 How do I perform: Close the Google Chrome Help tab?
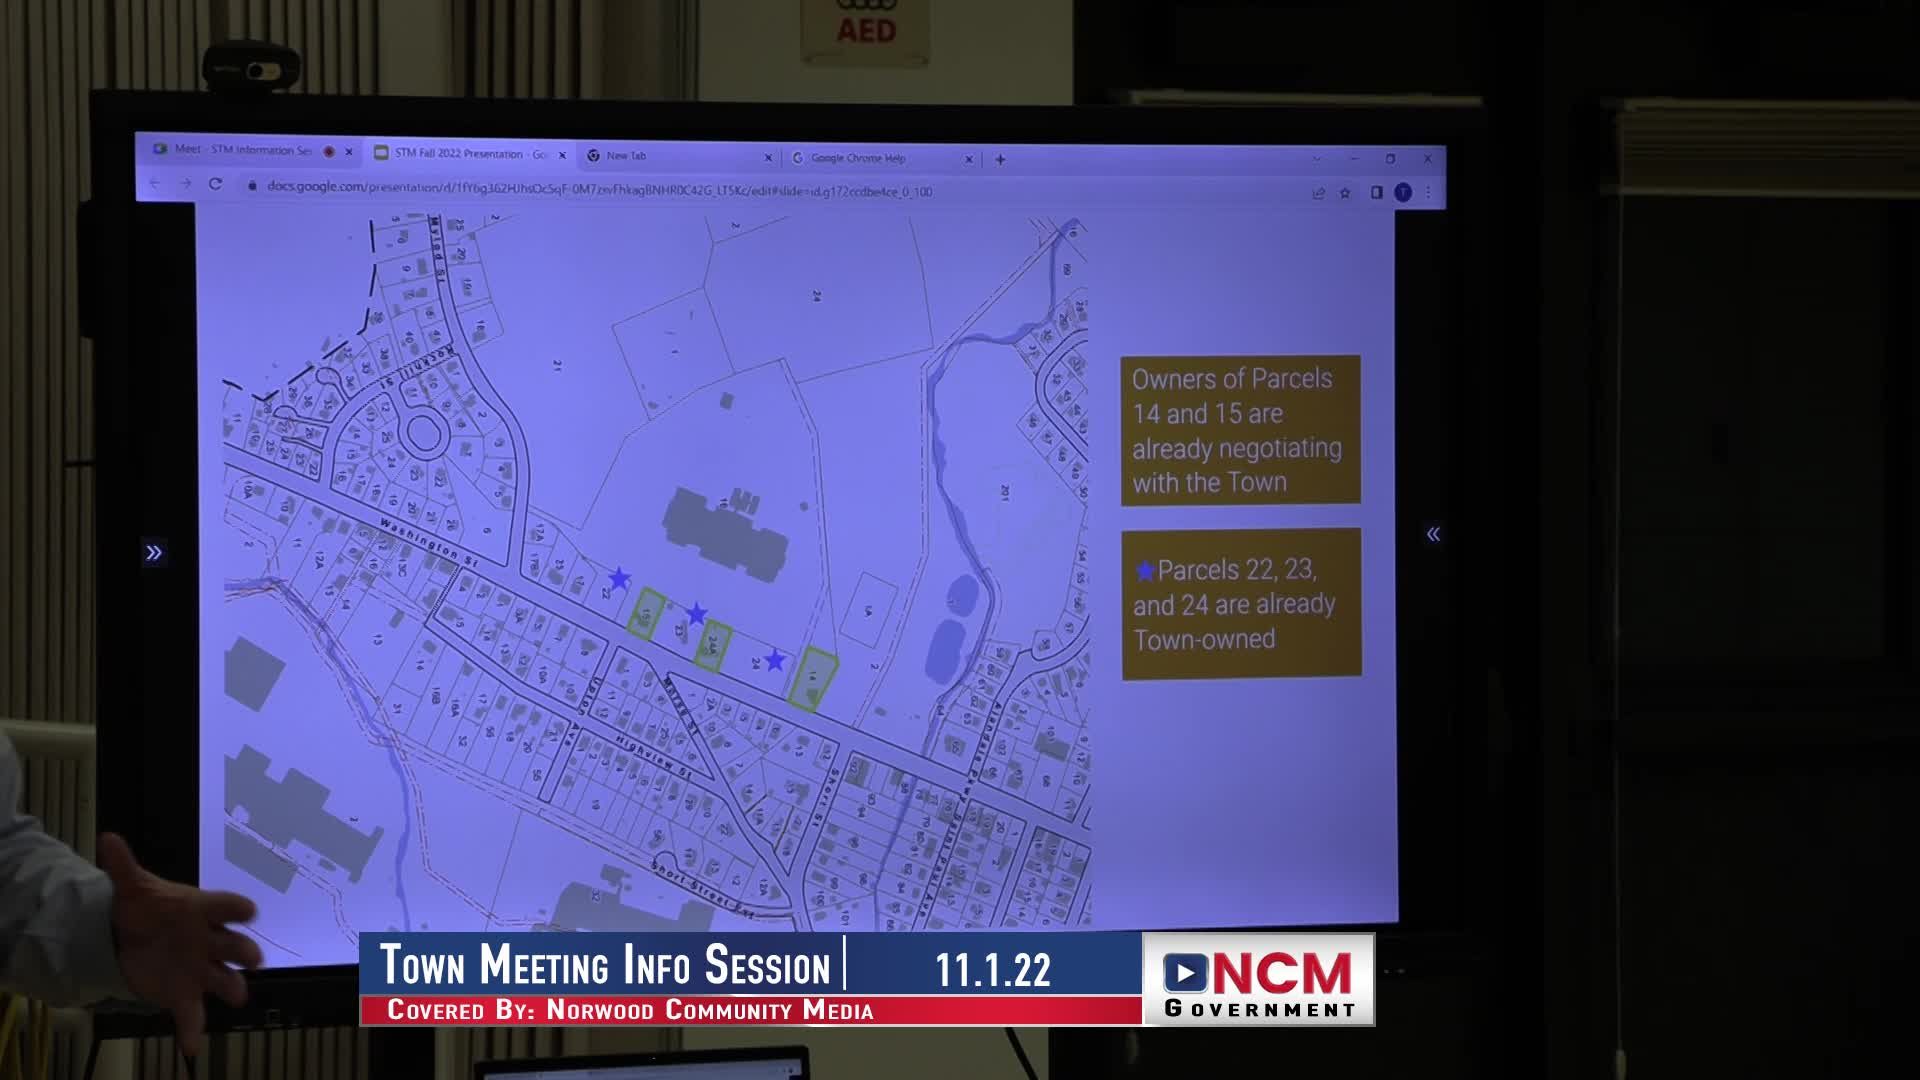(968, 159)
